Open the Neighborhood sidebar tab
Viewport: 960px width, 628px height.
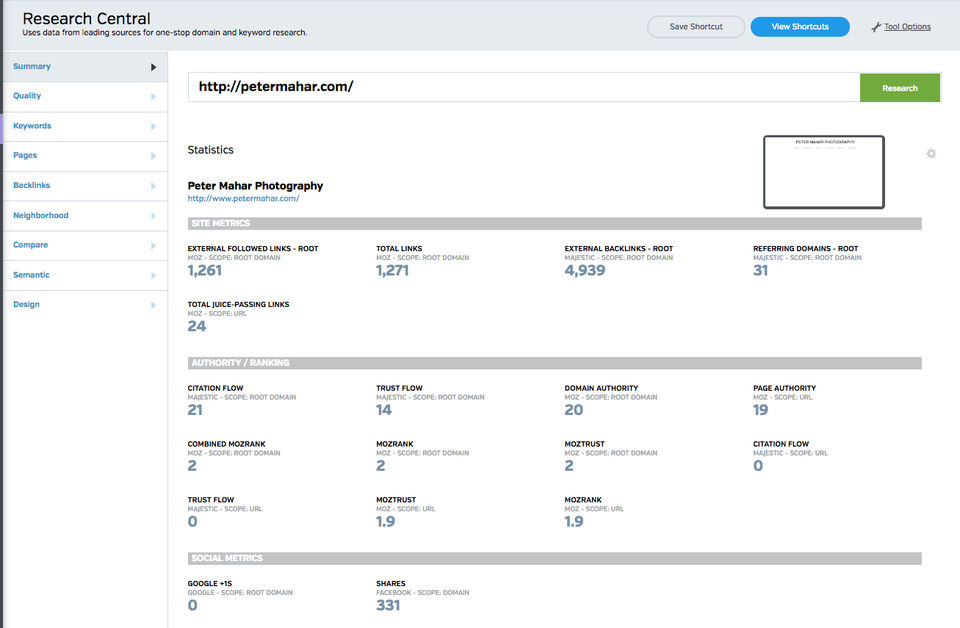point(41,215)
